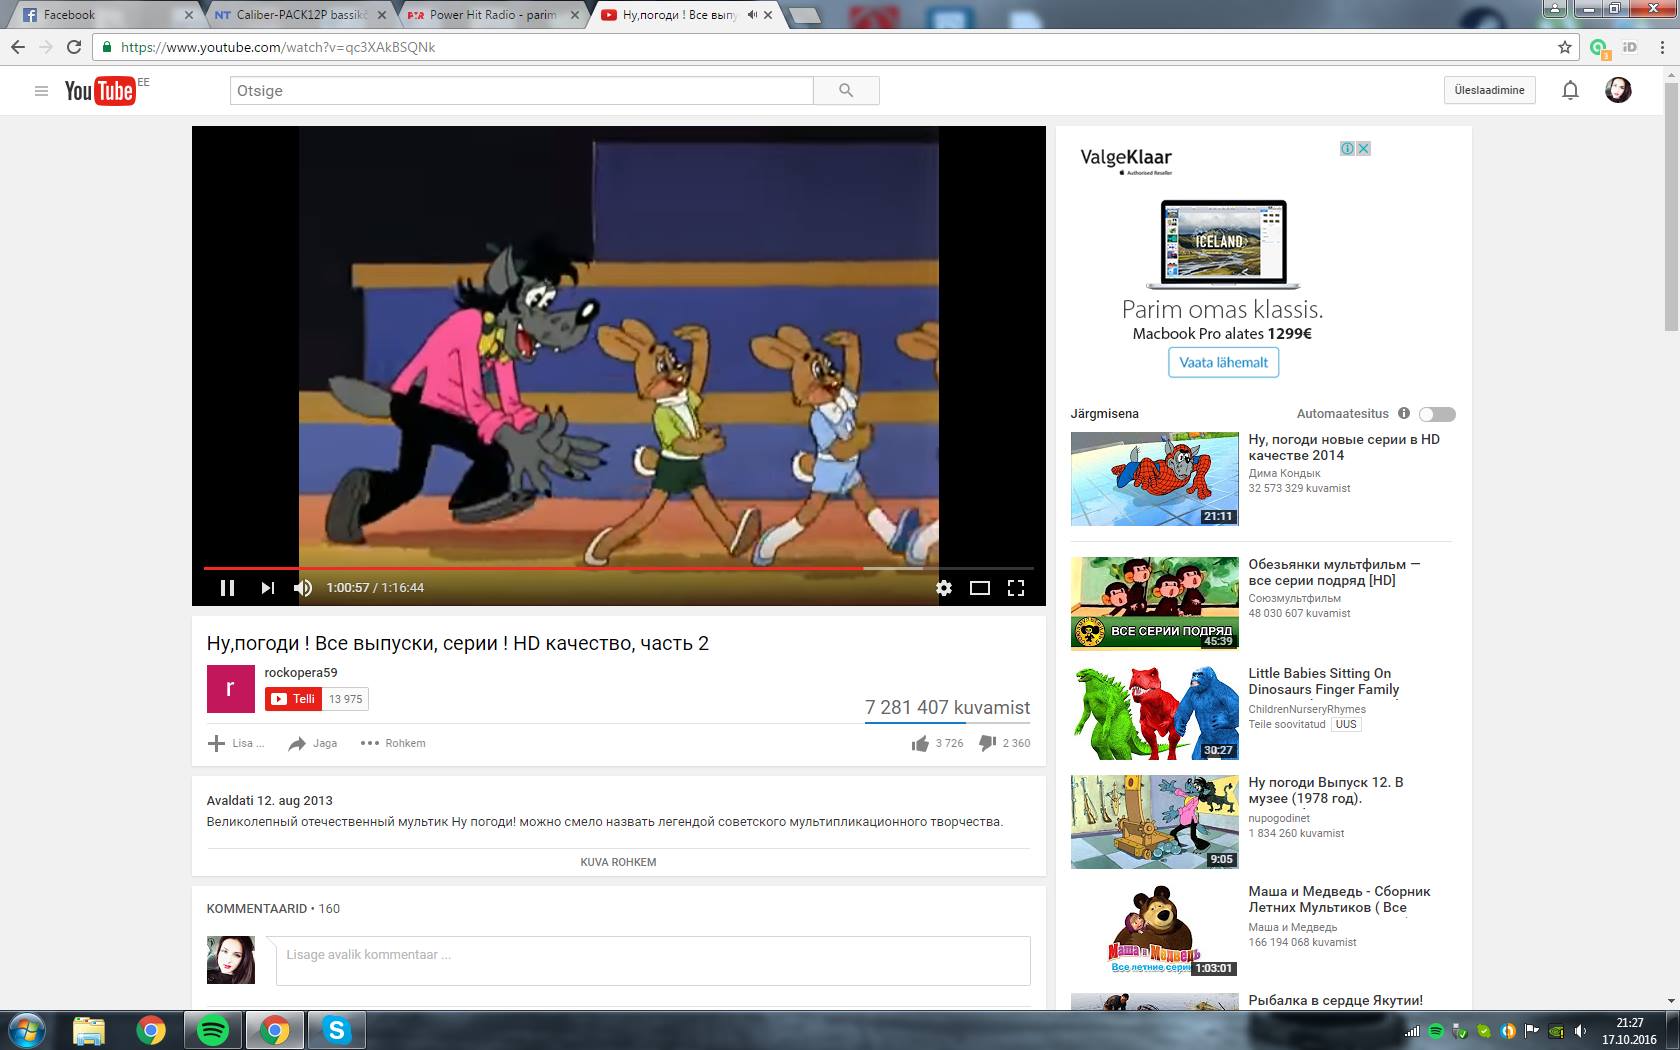Enter fullscreen video mode
The width and height of the screenshot is (1680, 1050).
pyautogui.click(x=1016, y=588)
